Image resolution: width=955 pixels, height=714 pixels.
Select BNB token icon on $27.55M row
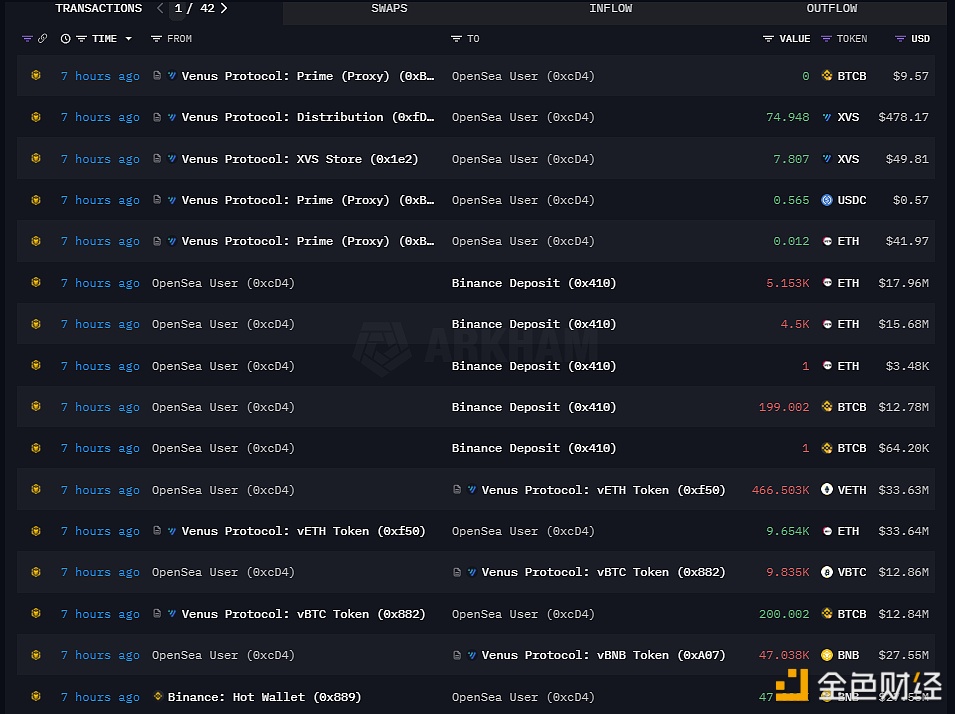pos(826,655)
